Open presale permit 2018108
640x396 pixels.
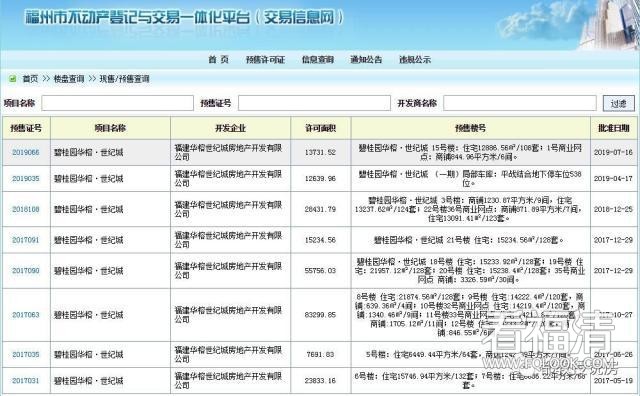tap(26, 209)
